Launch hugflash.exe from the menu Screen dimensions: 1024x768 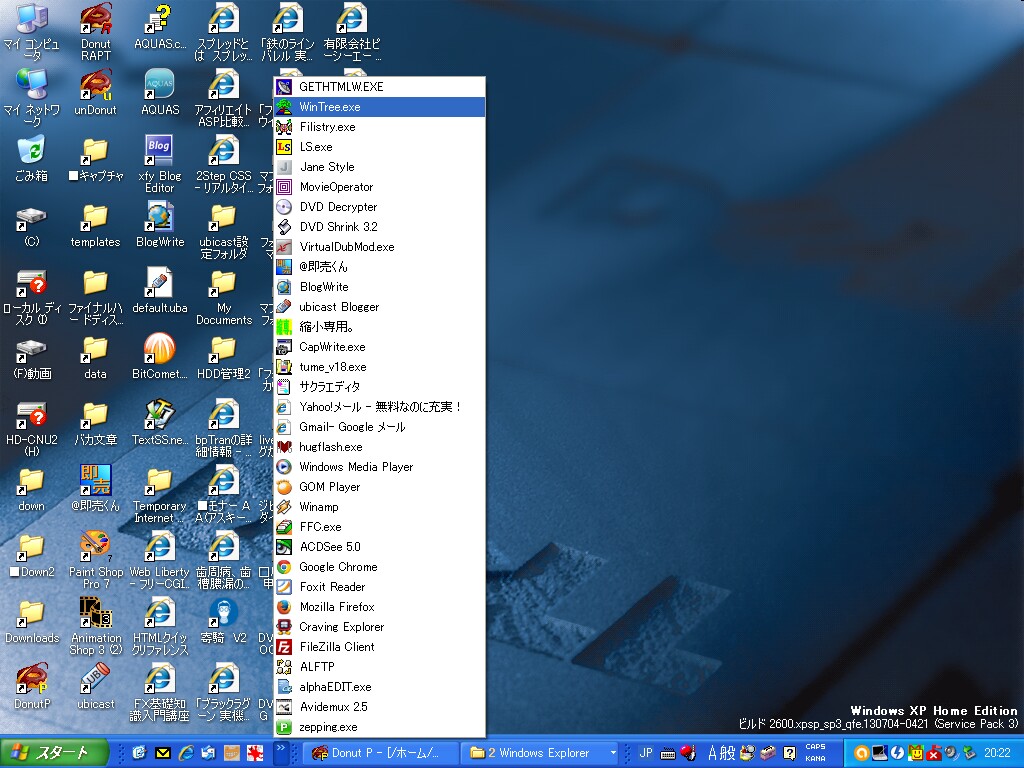click(379, 447)
